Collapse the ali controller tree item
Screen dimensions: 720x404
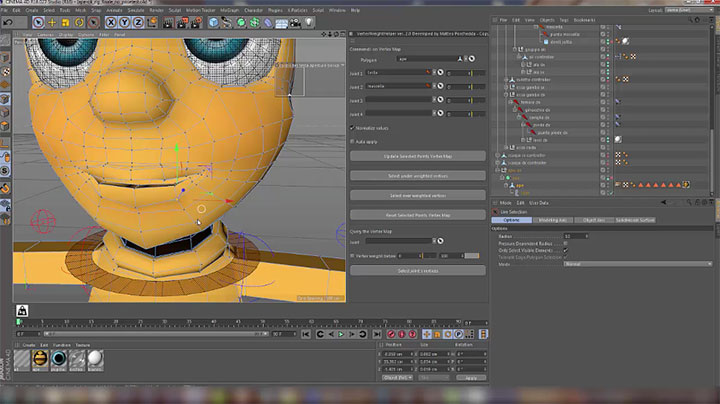click(519, 57)
